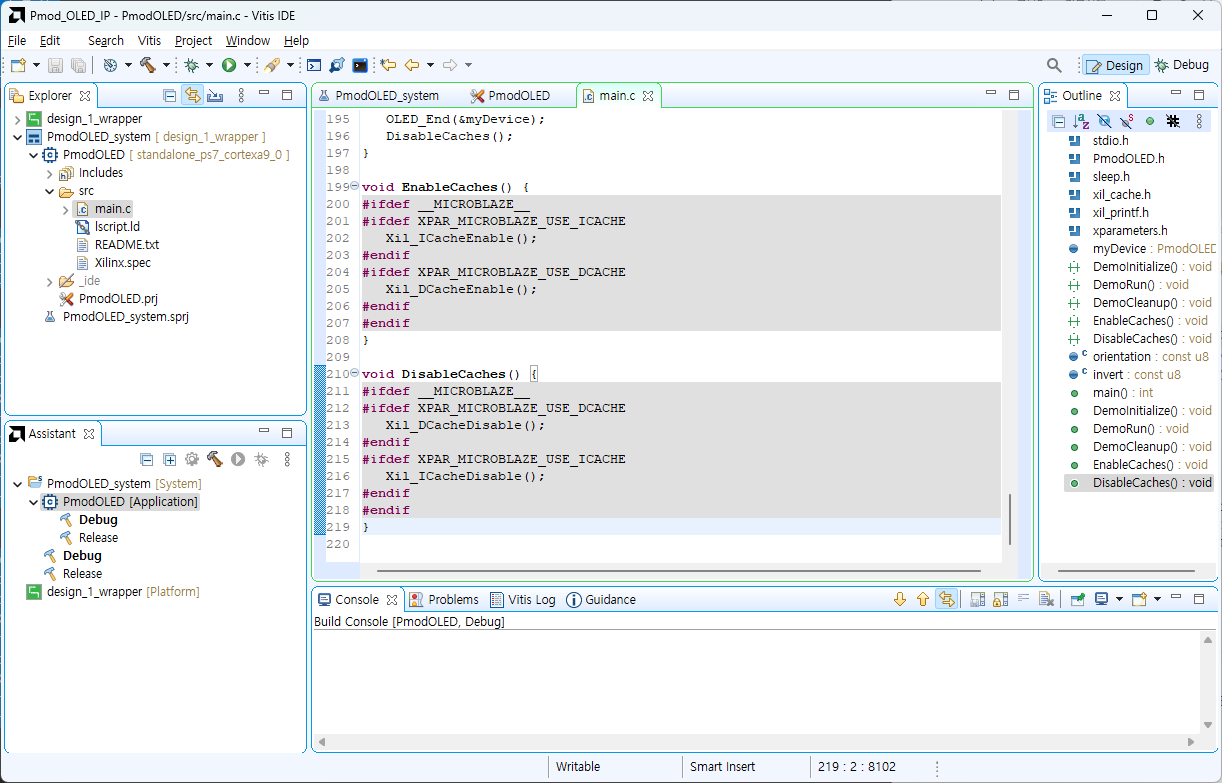Open the Project menu
Viewport: 1222px width, 783px height.
(193, 41)
